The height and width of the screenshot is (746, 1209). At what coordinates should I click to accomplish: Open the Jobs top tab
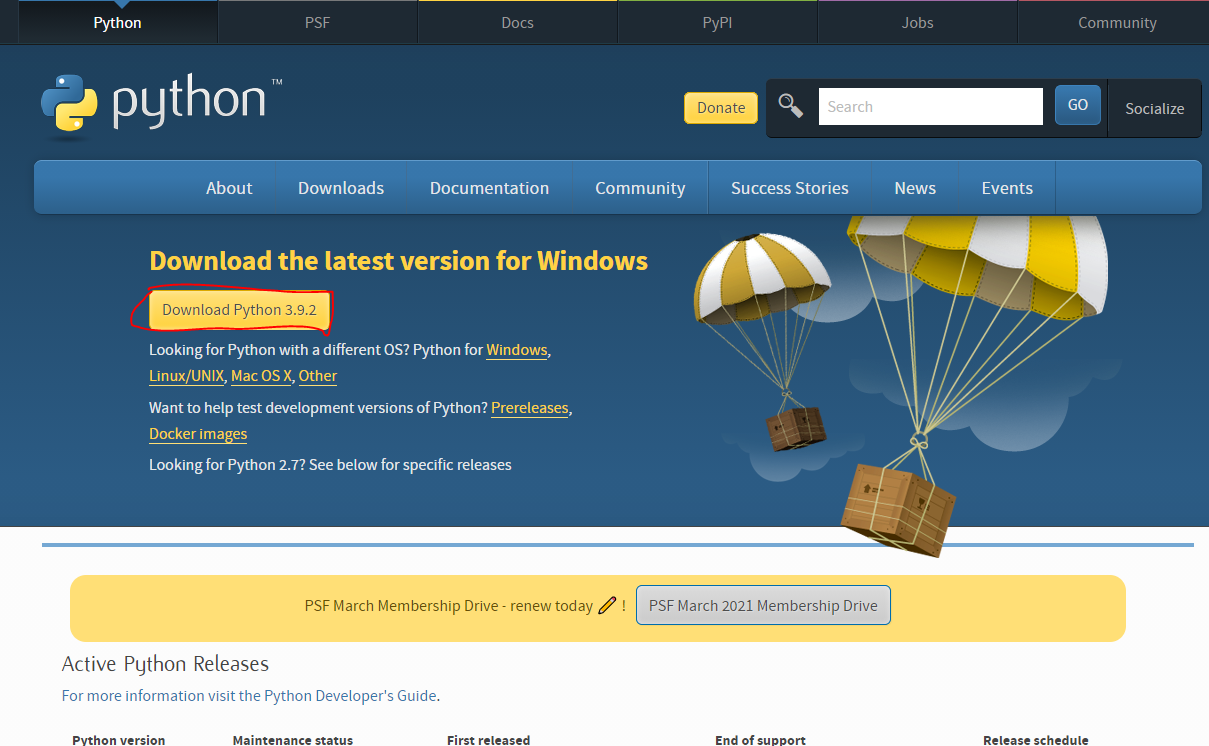click(x=918, y=22)
